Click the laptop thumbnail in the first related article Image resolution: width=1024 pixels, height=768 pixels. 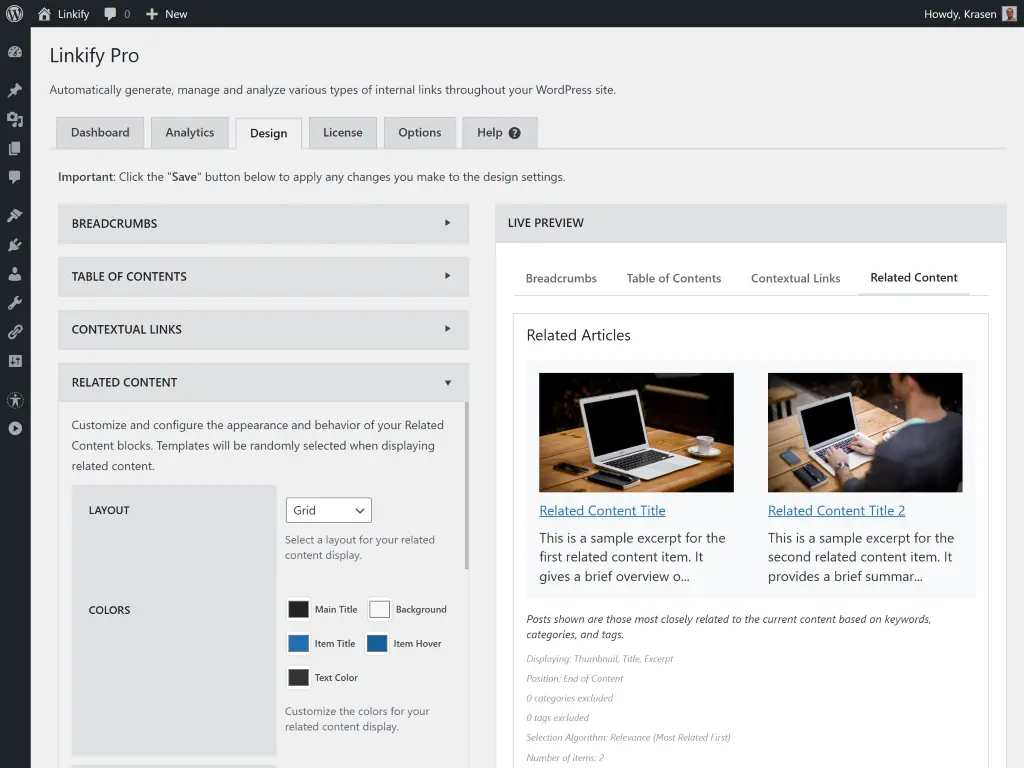click(636, 430)
